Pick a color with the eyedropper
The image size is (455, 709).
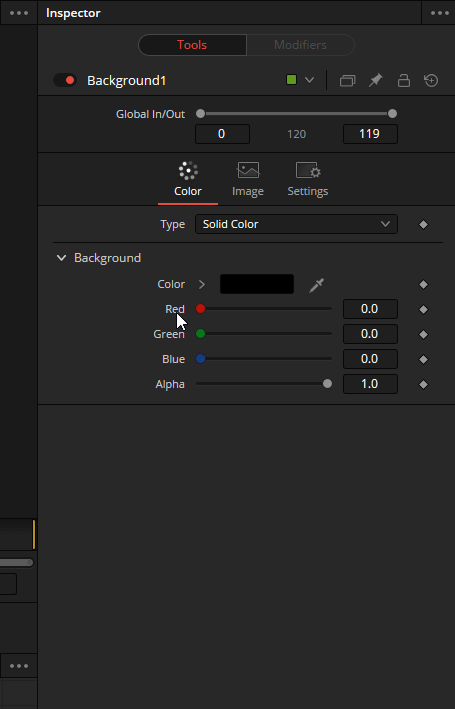(316, 285)
